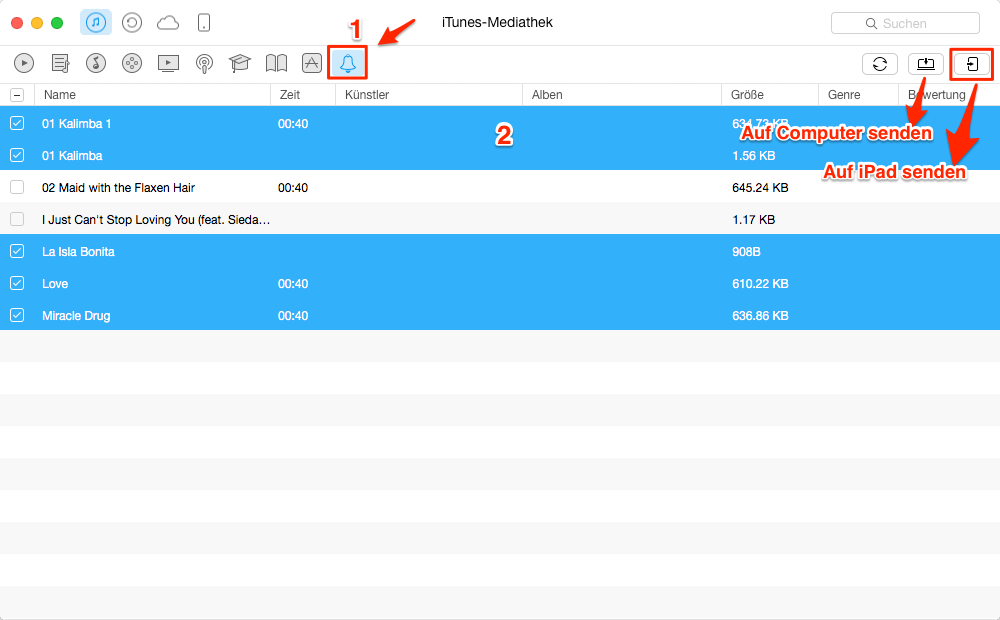Image resolution: width=1000 pixels, height=620 pixels.
Task: Click the 00:40 time of 02 Maid
Action: coord(293,188)
